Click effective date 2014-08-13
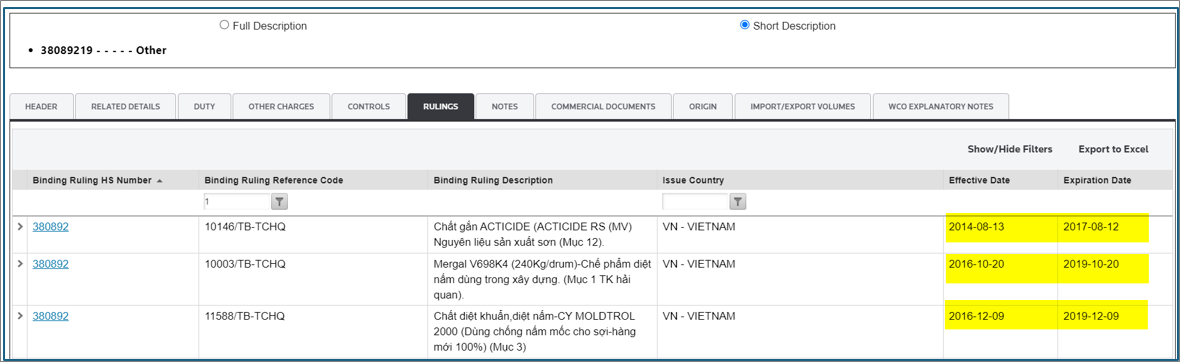The image size is (1180, 362). 977,227
